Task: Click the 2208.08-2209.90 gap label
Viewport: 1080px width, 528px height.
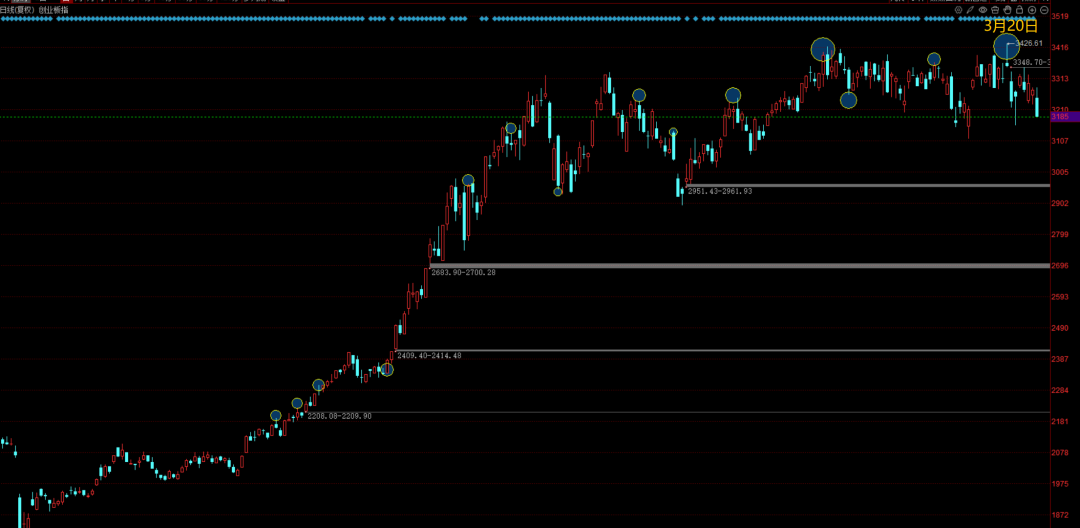Action: [x=340, y=416]
